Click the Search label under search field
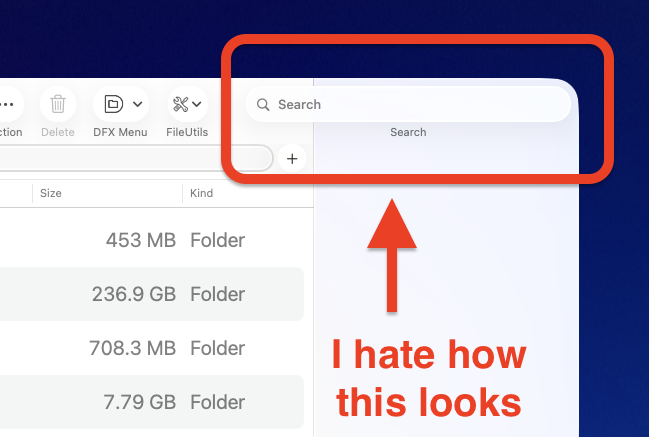Screen dimensions: 649x437 408,132
